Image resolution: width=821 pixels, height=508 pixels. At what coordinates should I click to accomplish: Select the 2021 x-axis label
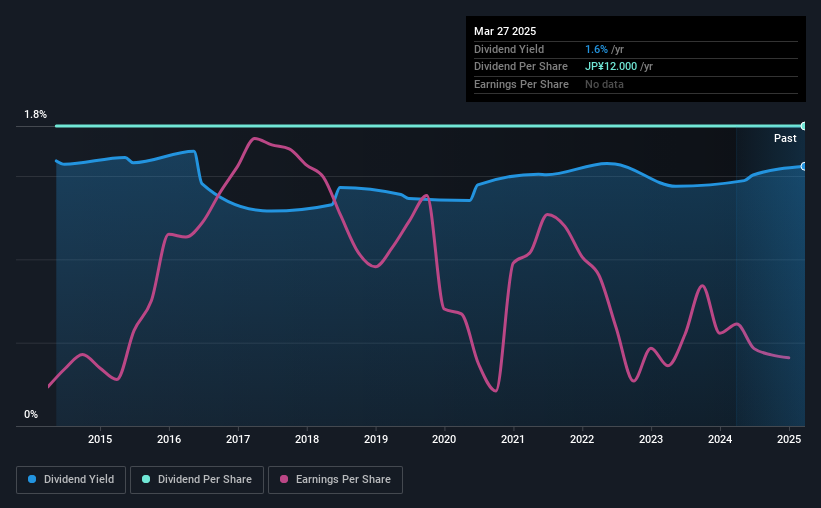[513, 439]
